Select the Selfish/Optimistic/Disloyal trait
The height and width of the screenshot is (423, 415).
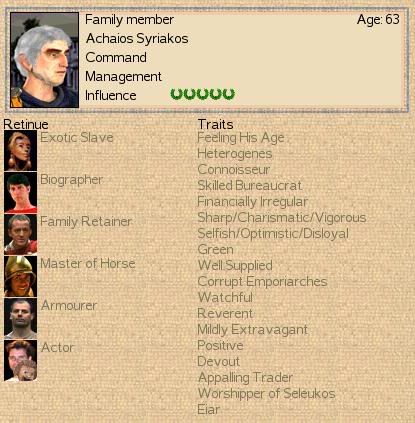pos(273,234)
